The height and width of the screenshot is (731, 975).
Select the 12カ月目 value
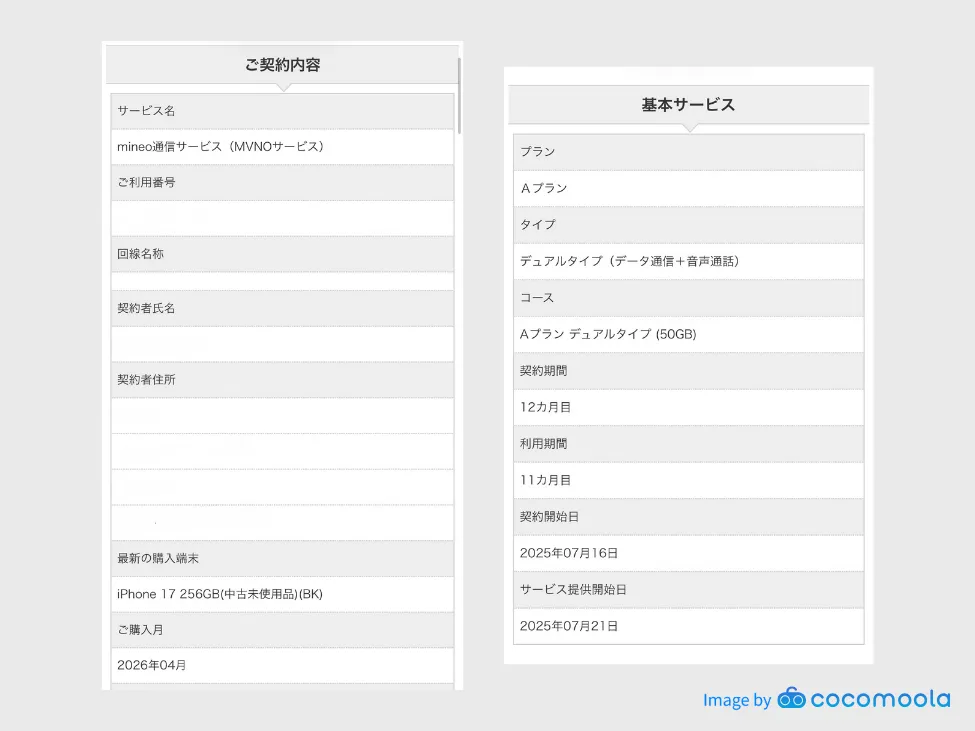[x=545, y=407]
